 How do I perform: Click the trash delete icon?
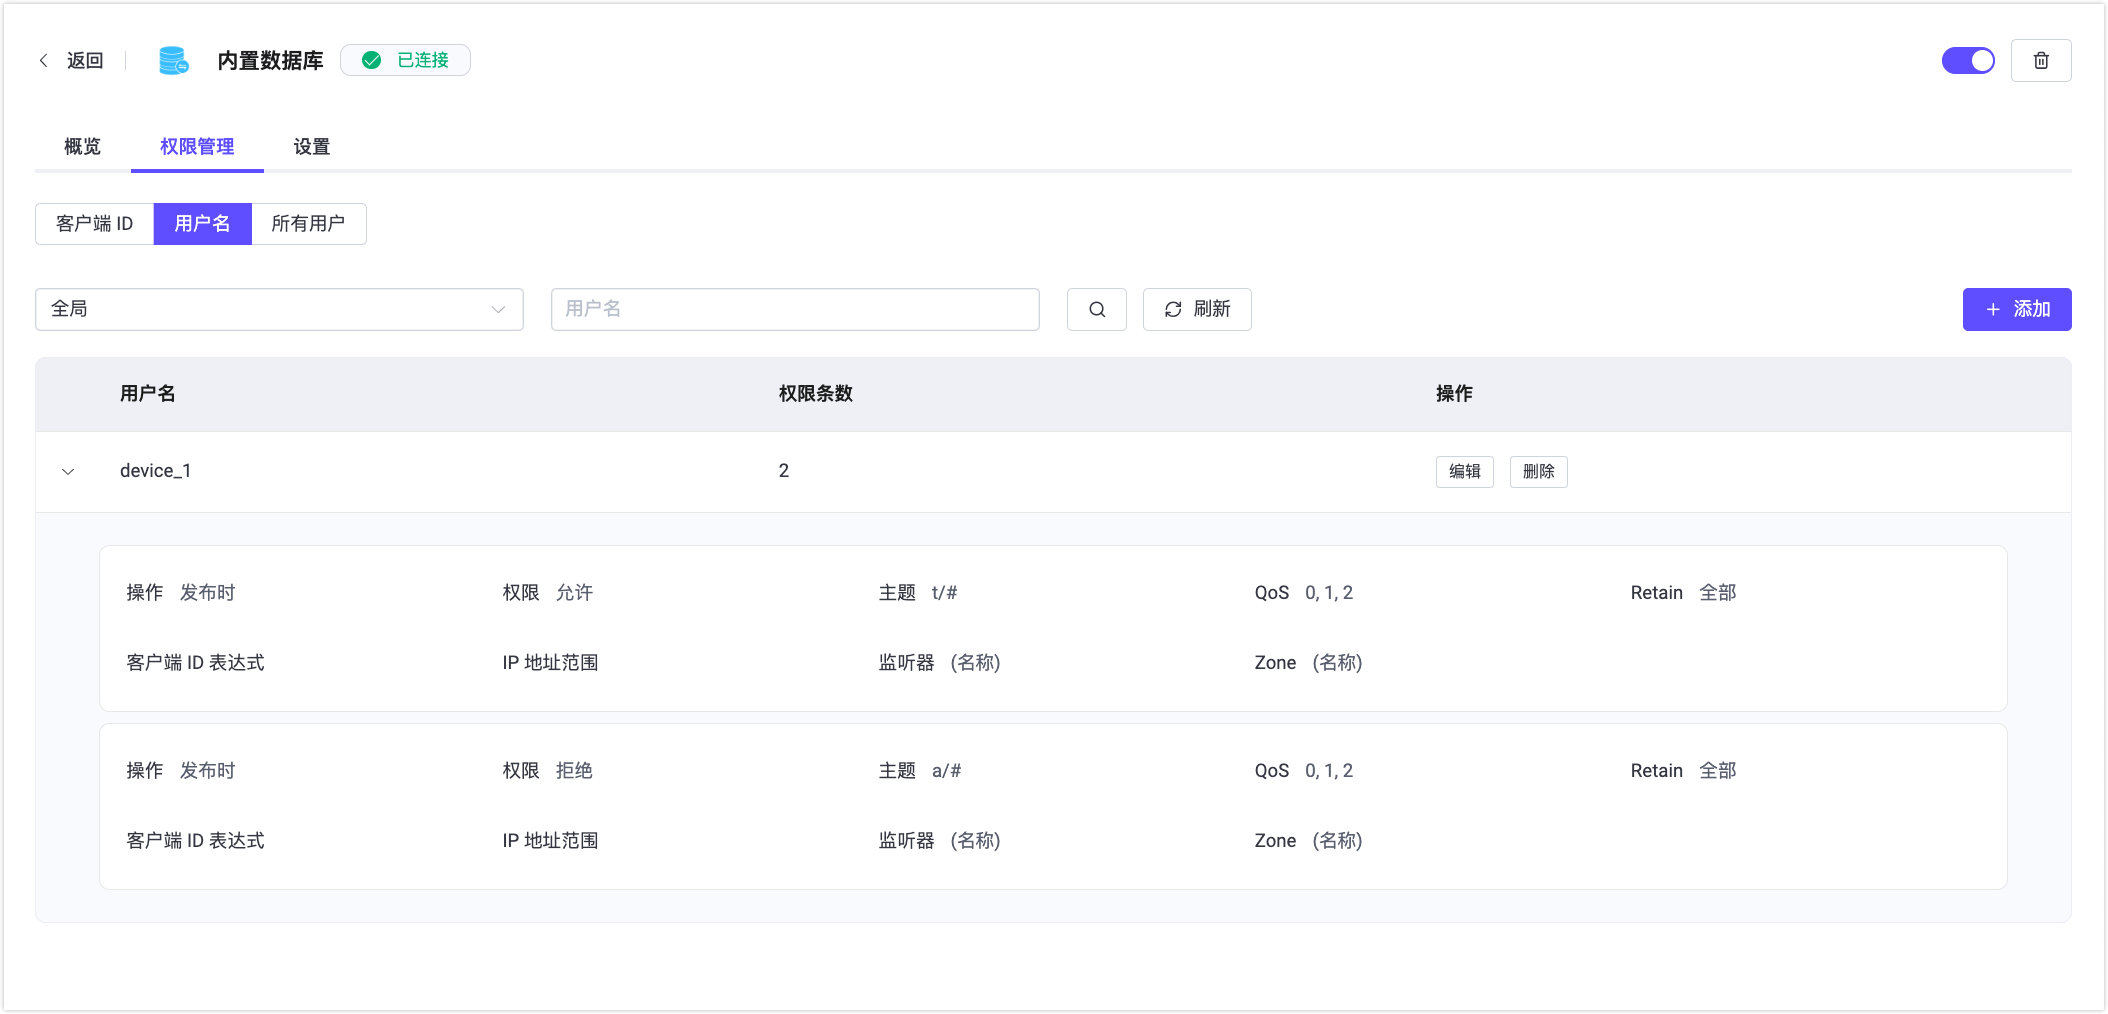point(2041,61)
